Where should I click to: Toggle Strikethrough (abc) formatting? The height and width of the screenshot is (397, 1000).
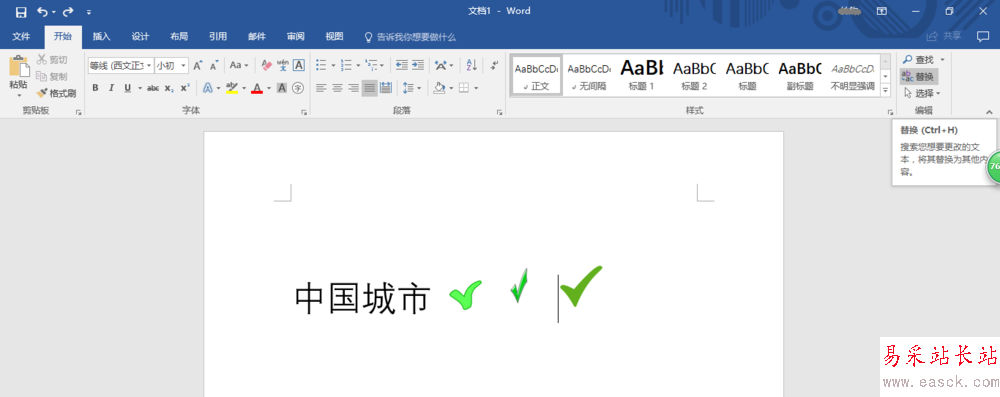pyautogui.click(x=152, y=88)
